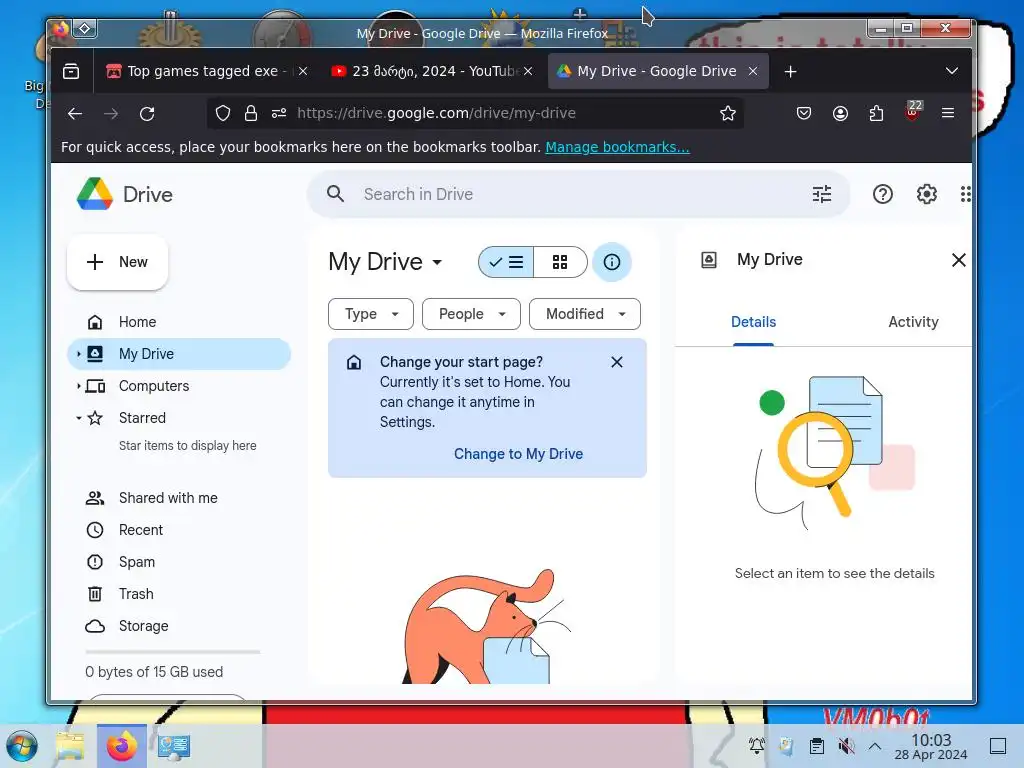Switch to grid layout view
This screenshot has width=1024, height=768.
coord(560,262)
